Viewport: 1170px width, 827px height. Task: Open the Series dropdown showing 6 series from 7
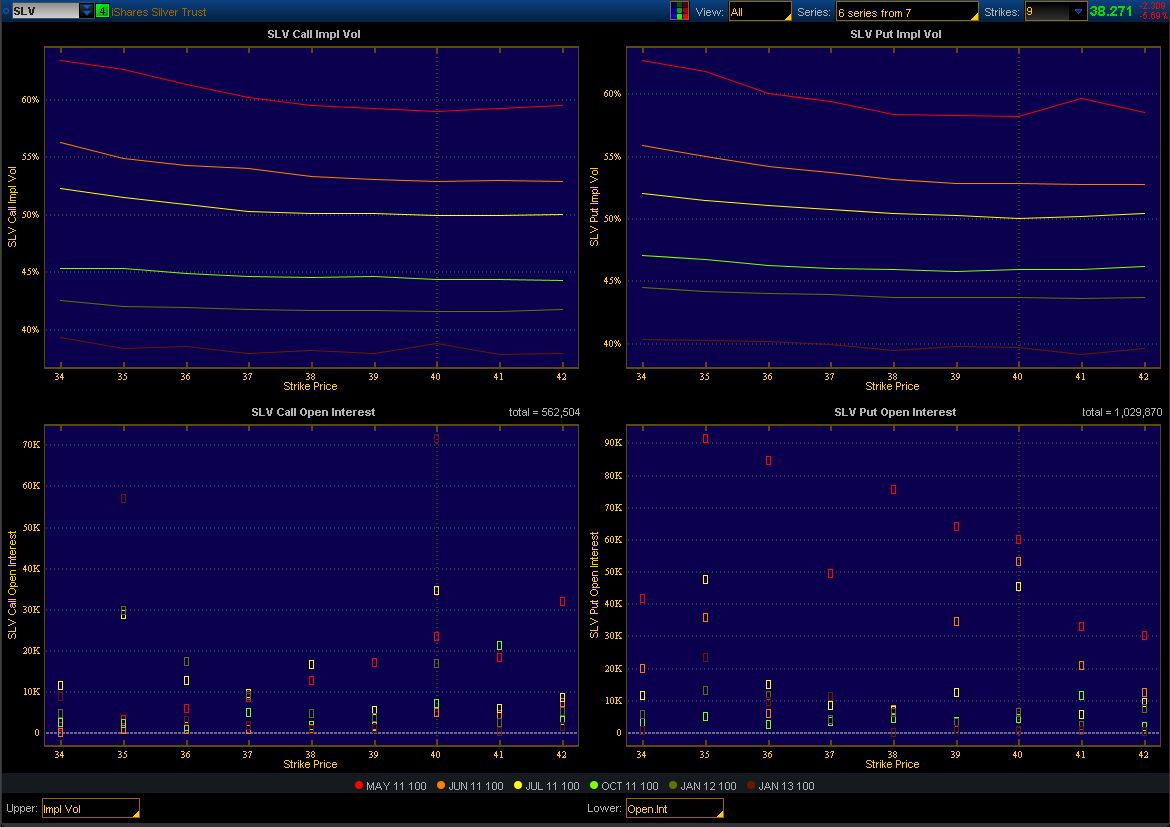pos(907,12)
